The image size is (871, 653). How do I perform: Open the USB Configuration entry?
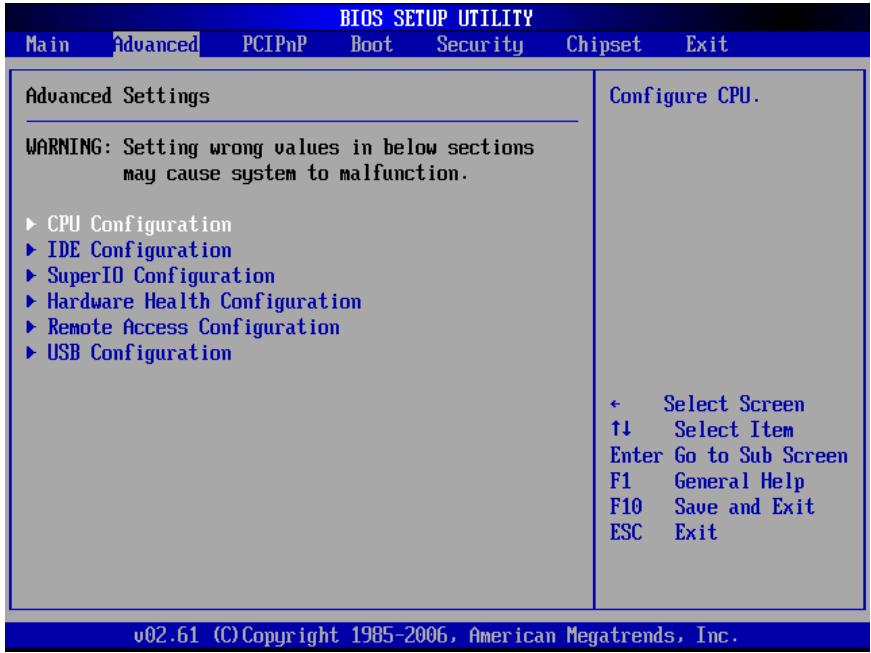click(139, 353)
